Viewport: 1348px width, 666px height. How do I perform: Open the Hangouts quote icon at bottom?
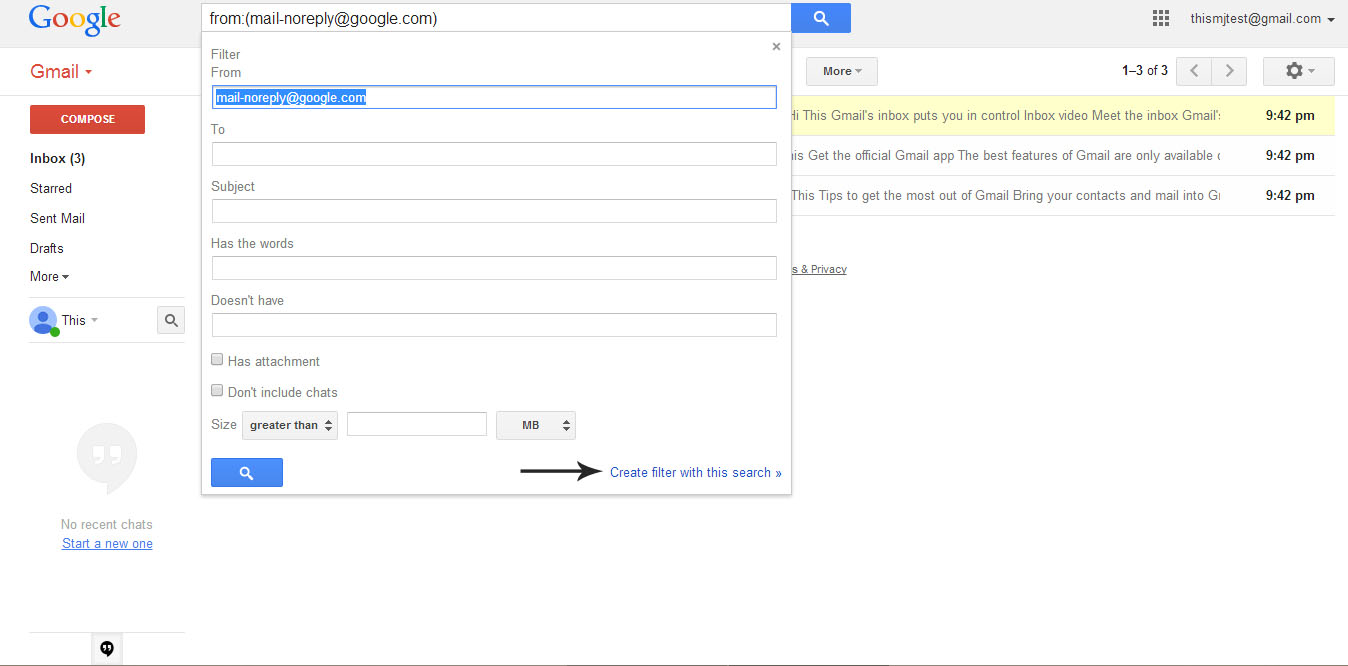click(x=107, y=649)
